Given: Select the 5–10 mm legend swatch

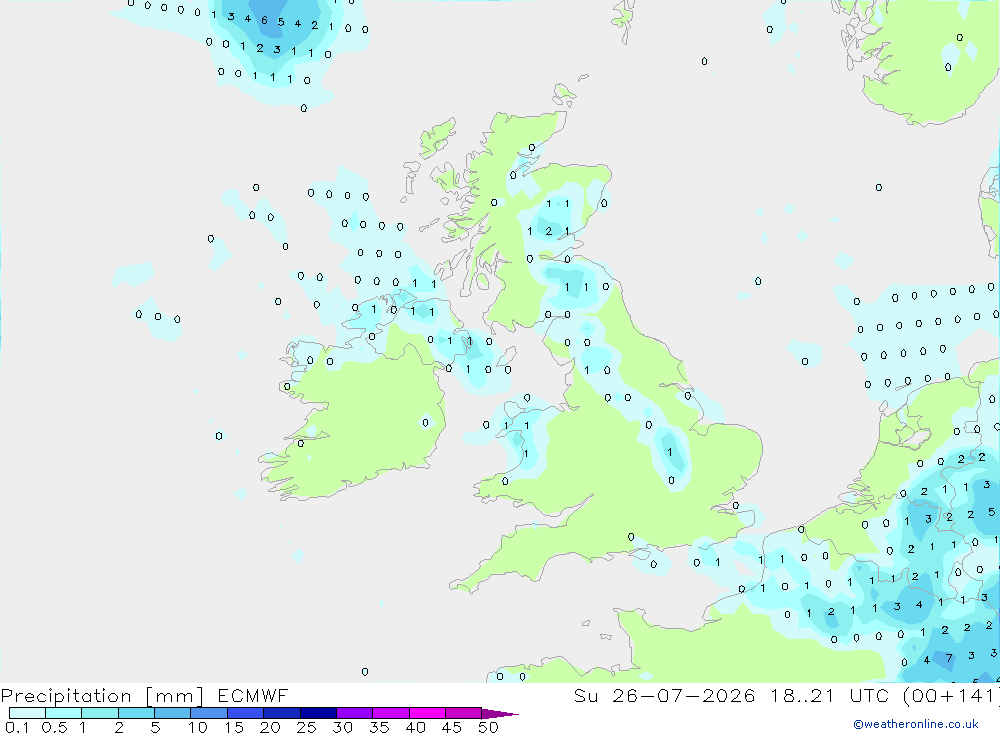Looking at the screenshot, I should 172,713.
